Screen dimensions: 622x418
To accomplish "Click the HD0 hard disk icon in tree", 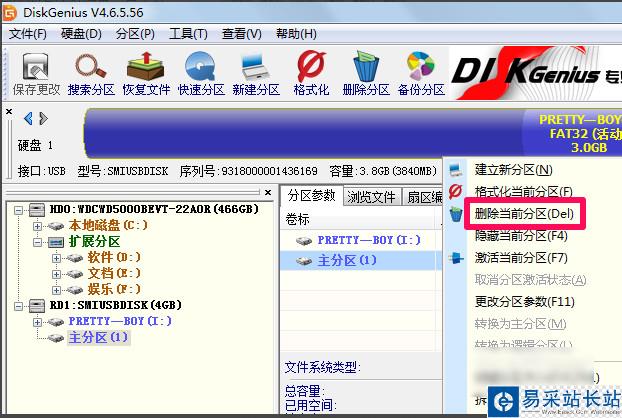I will [x=37, y=209].
